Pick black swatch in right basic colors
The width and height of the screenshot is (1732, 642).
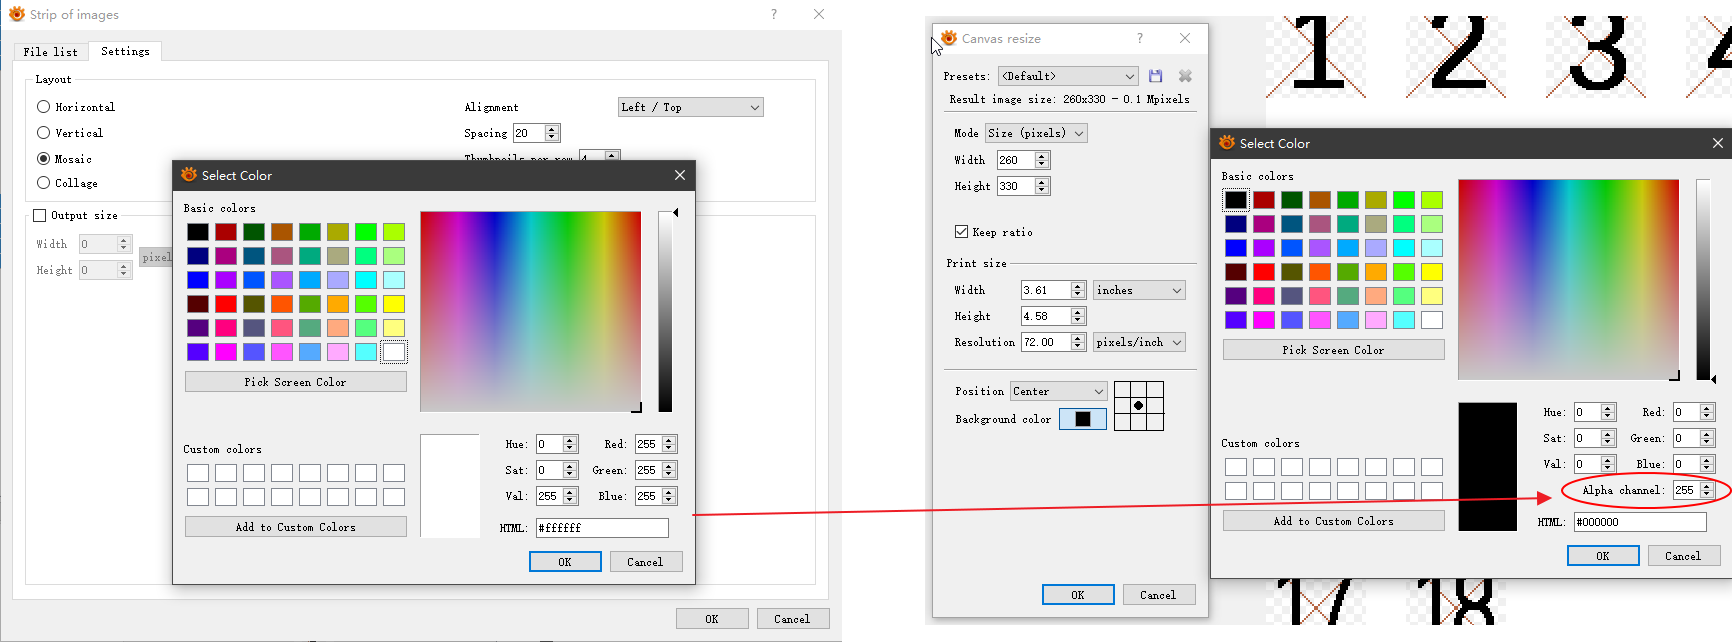[x=1236, y=200]
